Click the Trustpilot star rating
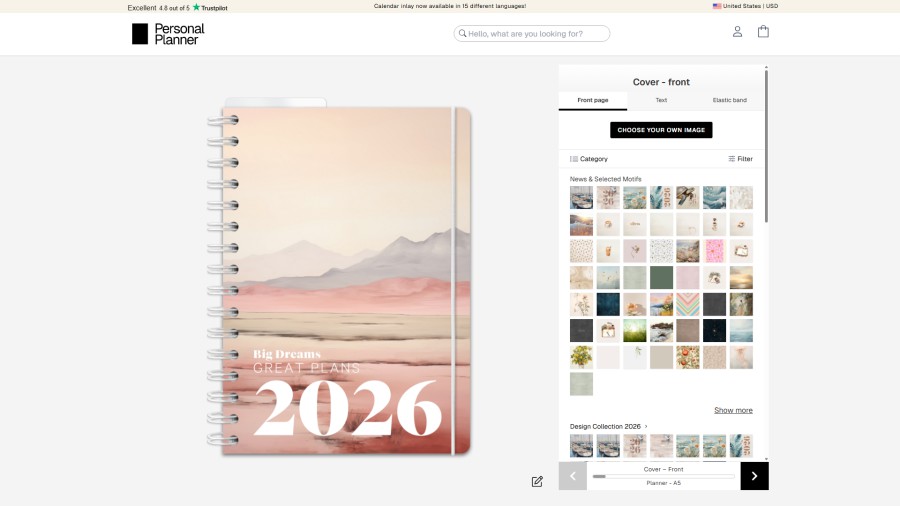Viewport: 900px width, 506px height. [x=209, y=7]
